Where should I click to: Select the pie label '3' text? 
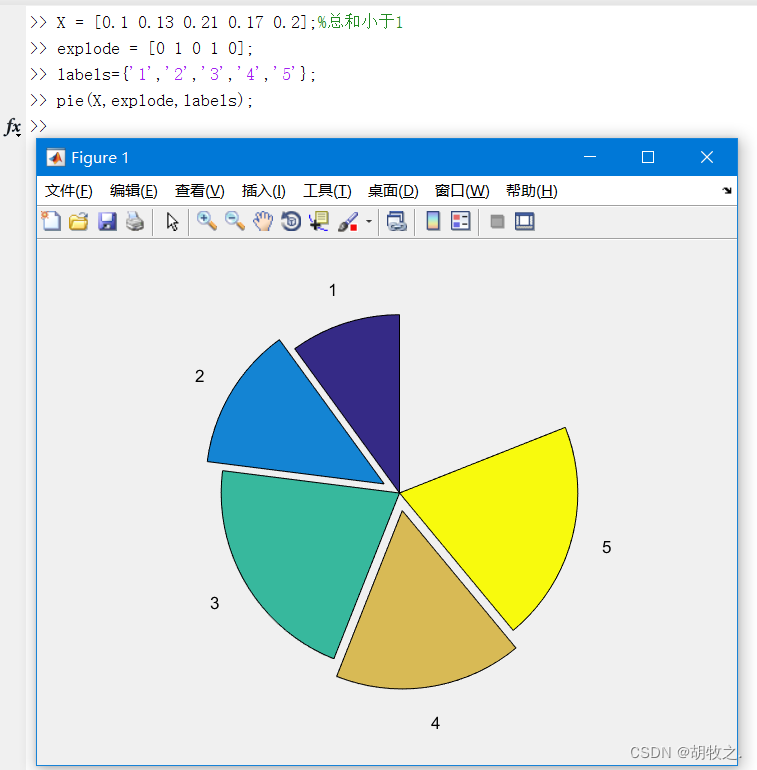215,603
